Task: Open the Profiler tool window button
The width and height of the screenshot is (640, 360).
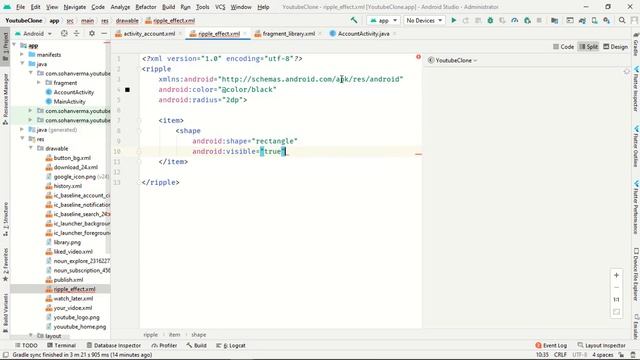Action: point(164,345)
